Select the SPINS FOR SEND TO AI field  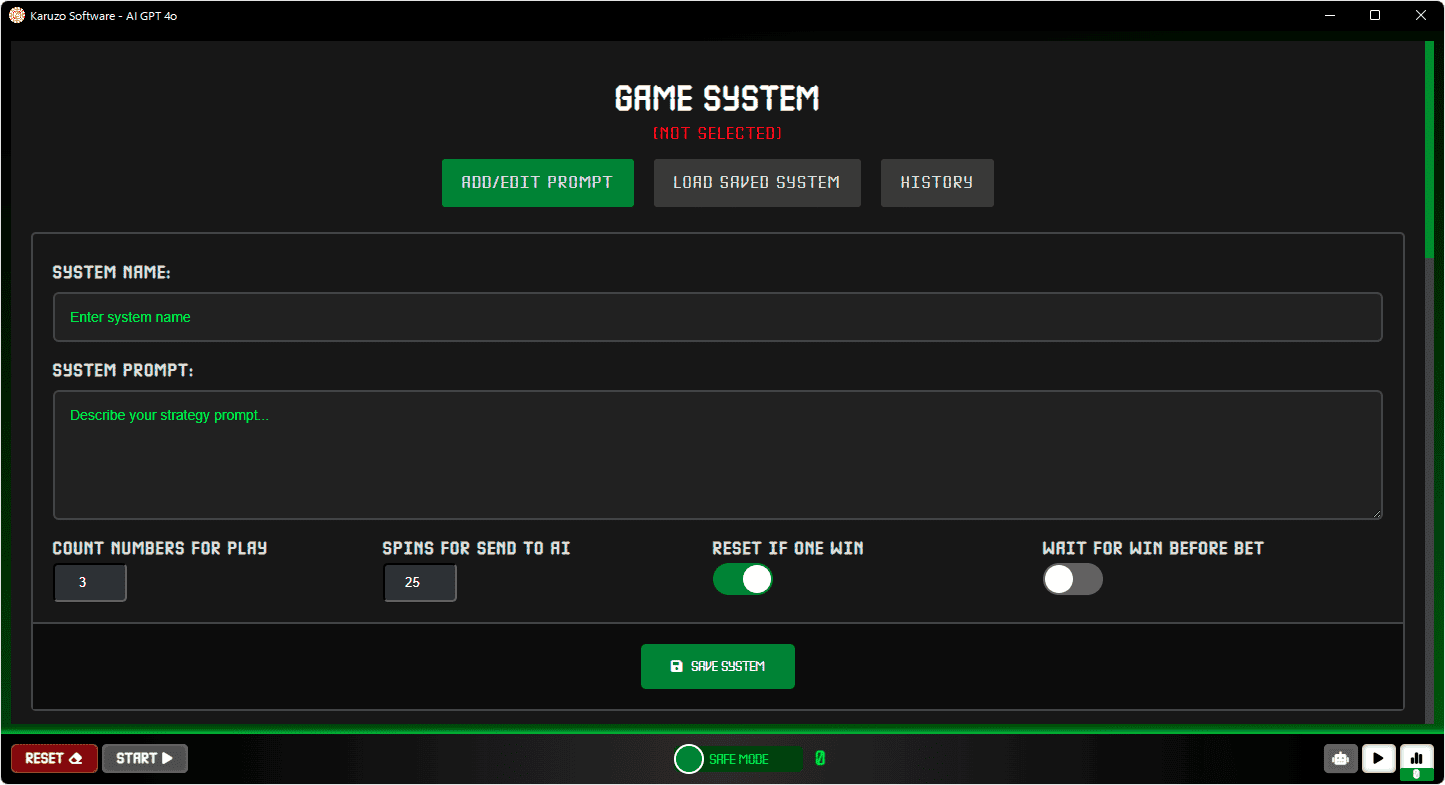[419, 582]
